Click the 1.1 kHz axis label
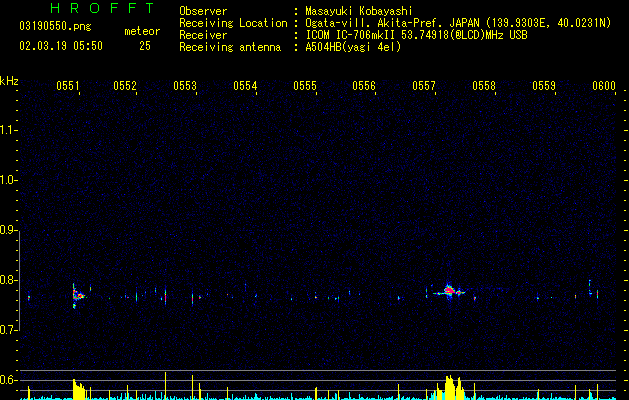Image resolution: width=629 pixels, height=400 pixels. click(9, 130)
